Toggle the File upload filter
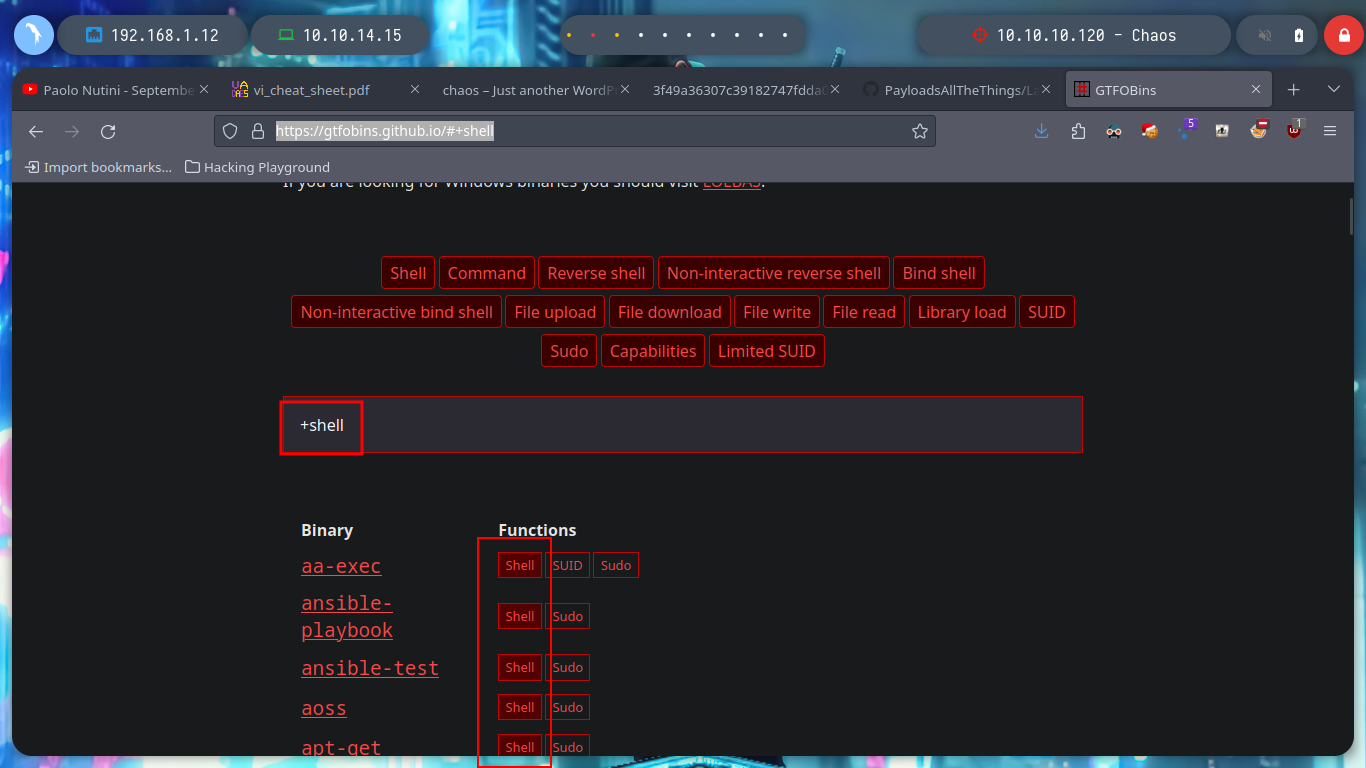1366x768 pixels. (x=555, y=312)
